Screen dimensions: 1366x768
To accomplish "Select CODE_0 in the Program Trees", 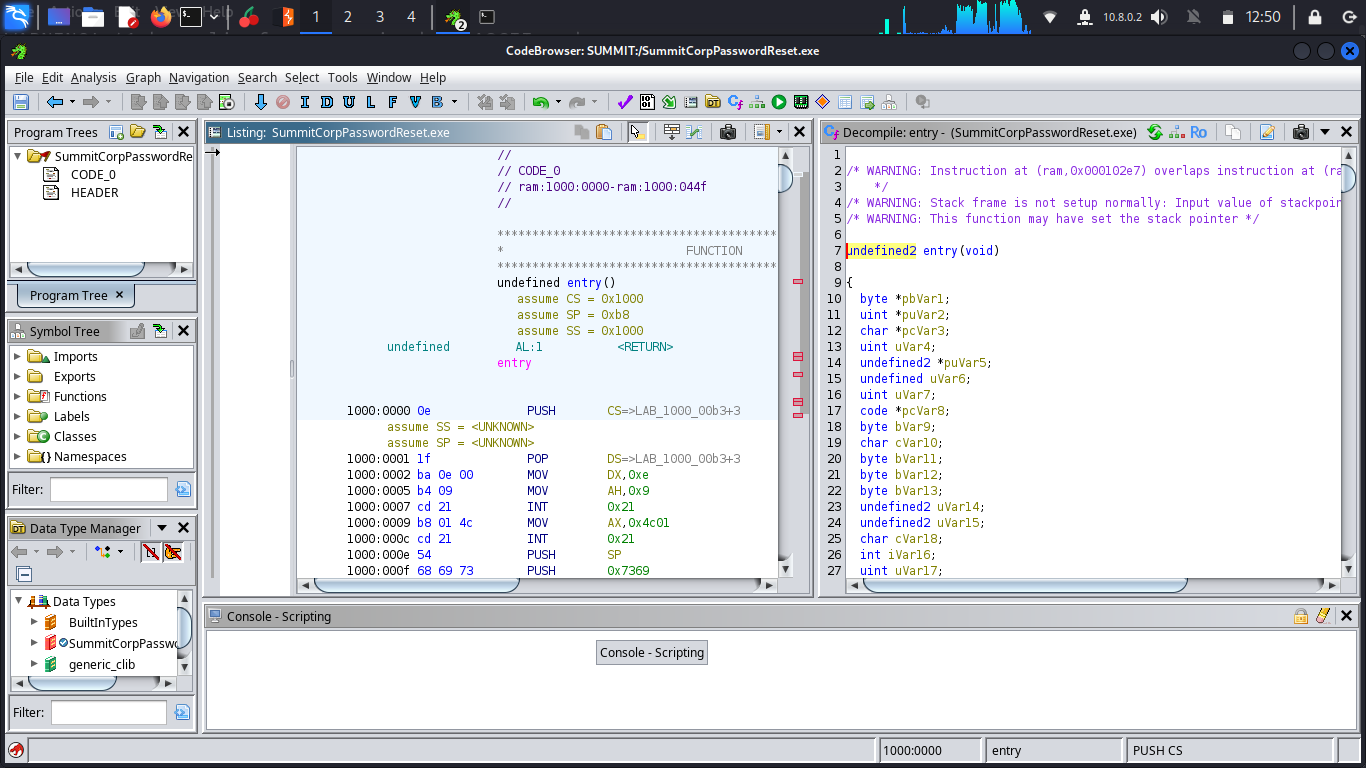I will (93, 174).
